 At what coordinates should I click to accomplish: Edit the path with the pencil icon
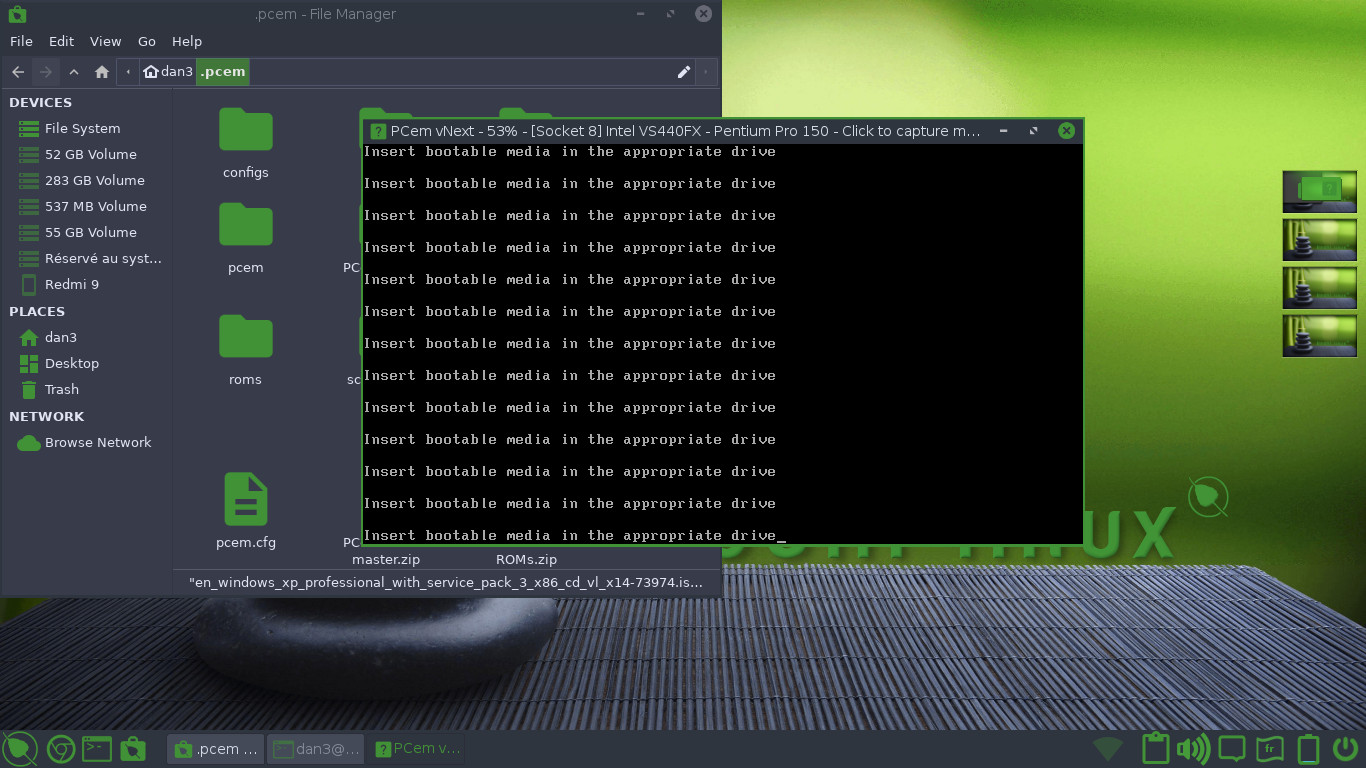click(684, 71)
